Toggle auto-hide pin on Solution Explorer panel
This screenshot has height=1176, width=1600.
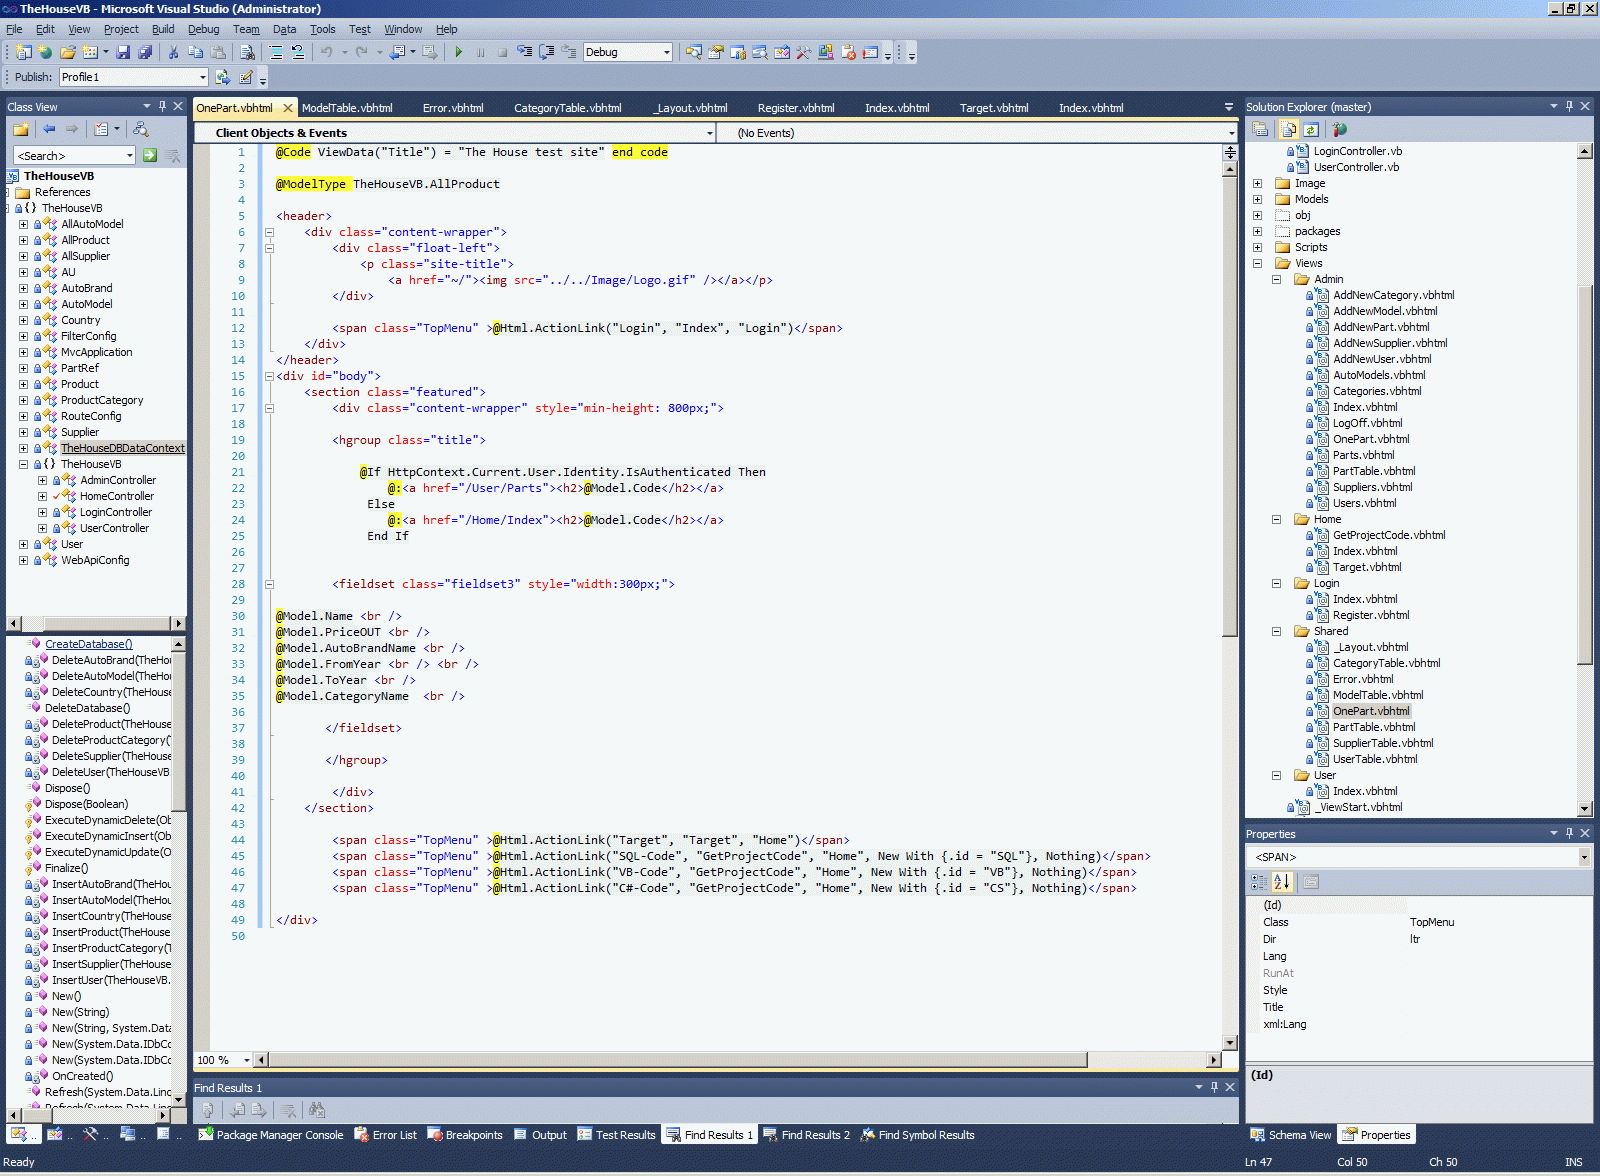[x=1569, y=106]
